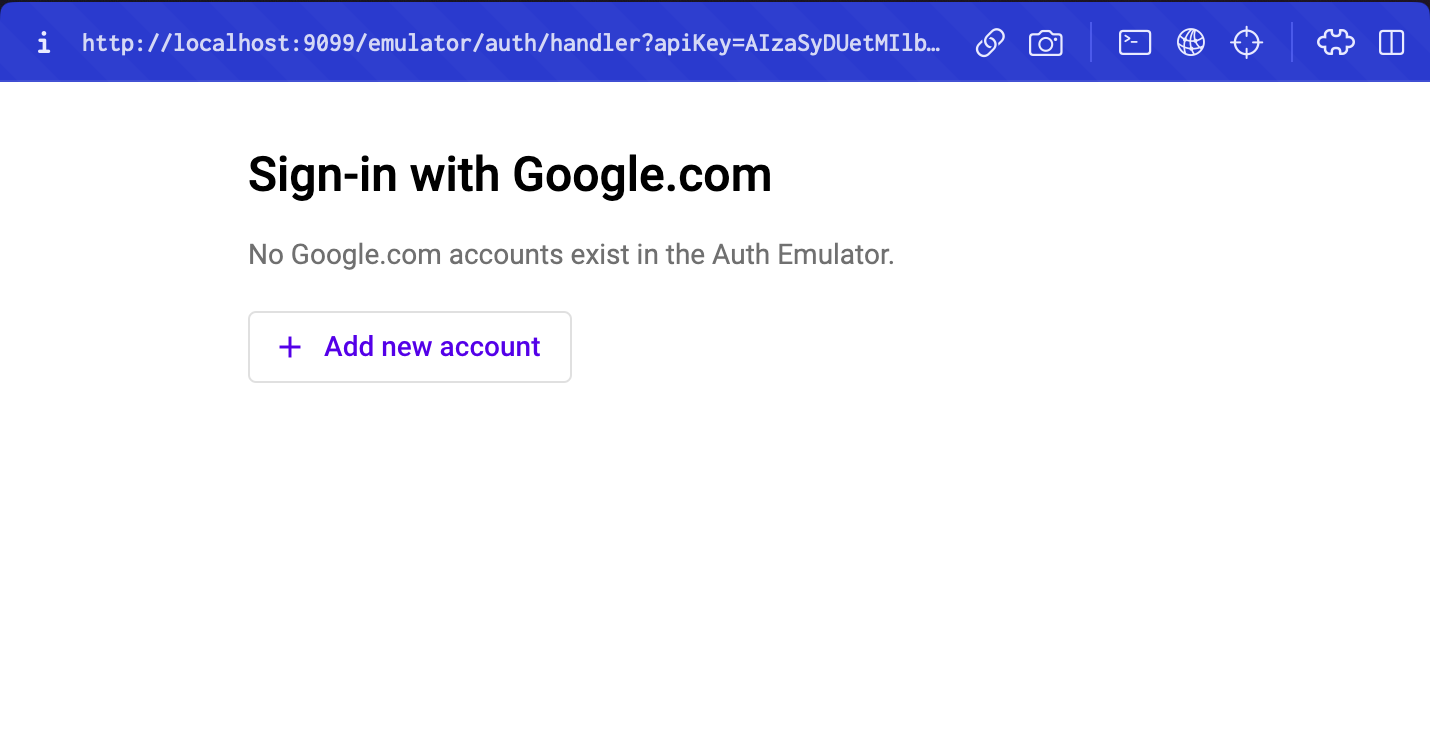Click the Add new account button
Image resolution: width=1430 pixels, height=730 pixels.
(x=410, y=347)
